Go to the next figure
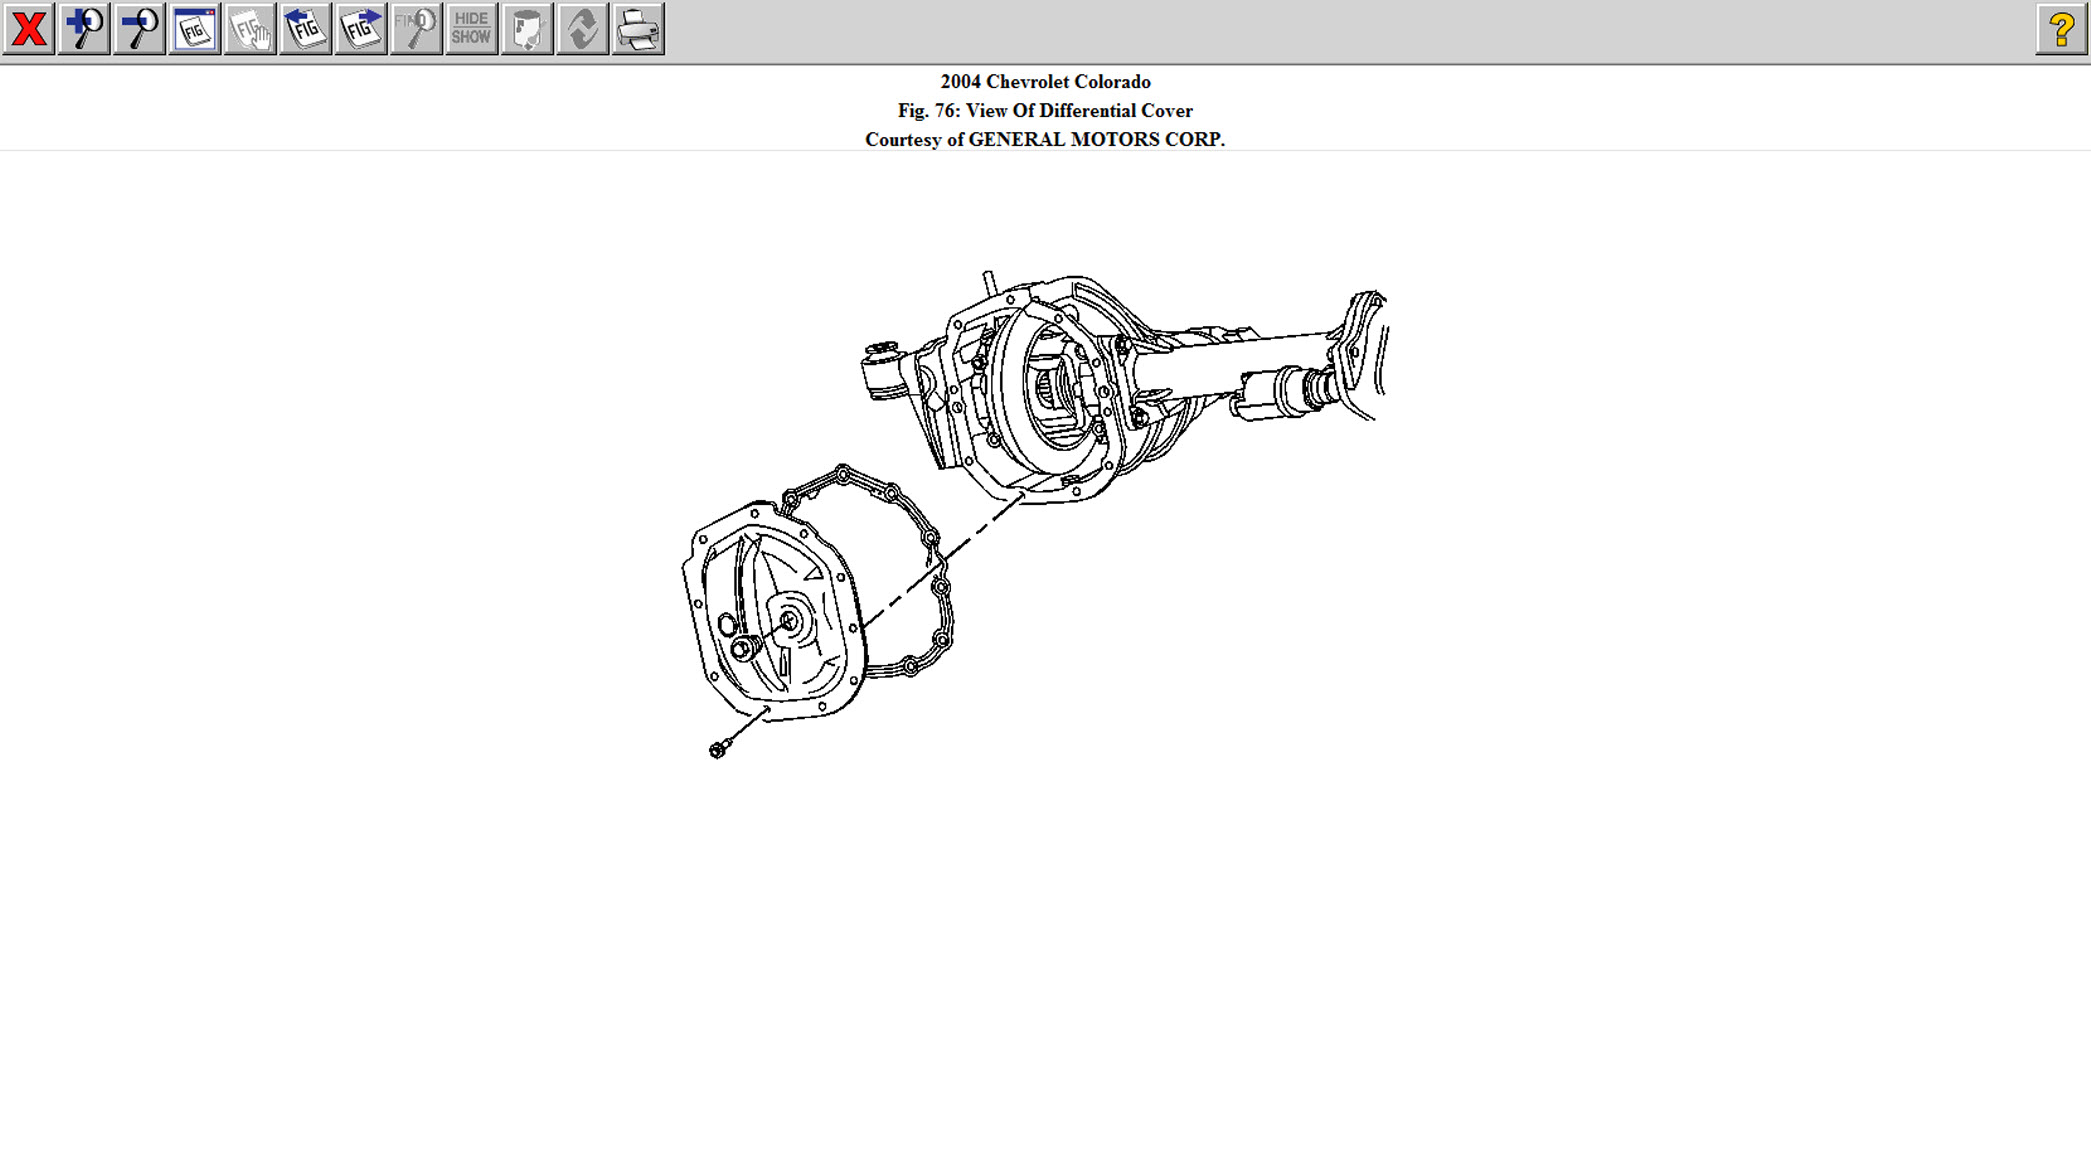2091x1154 pixels. [361, 29]
